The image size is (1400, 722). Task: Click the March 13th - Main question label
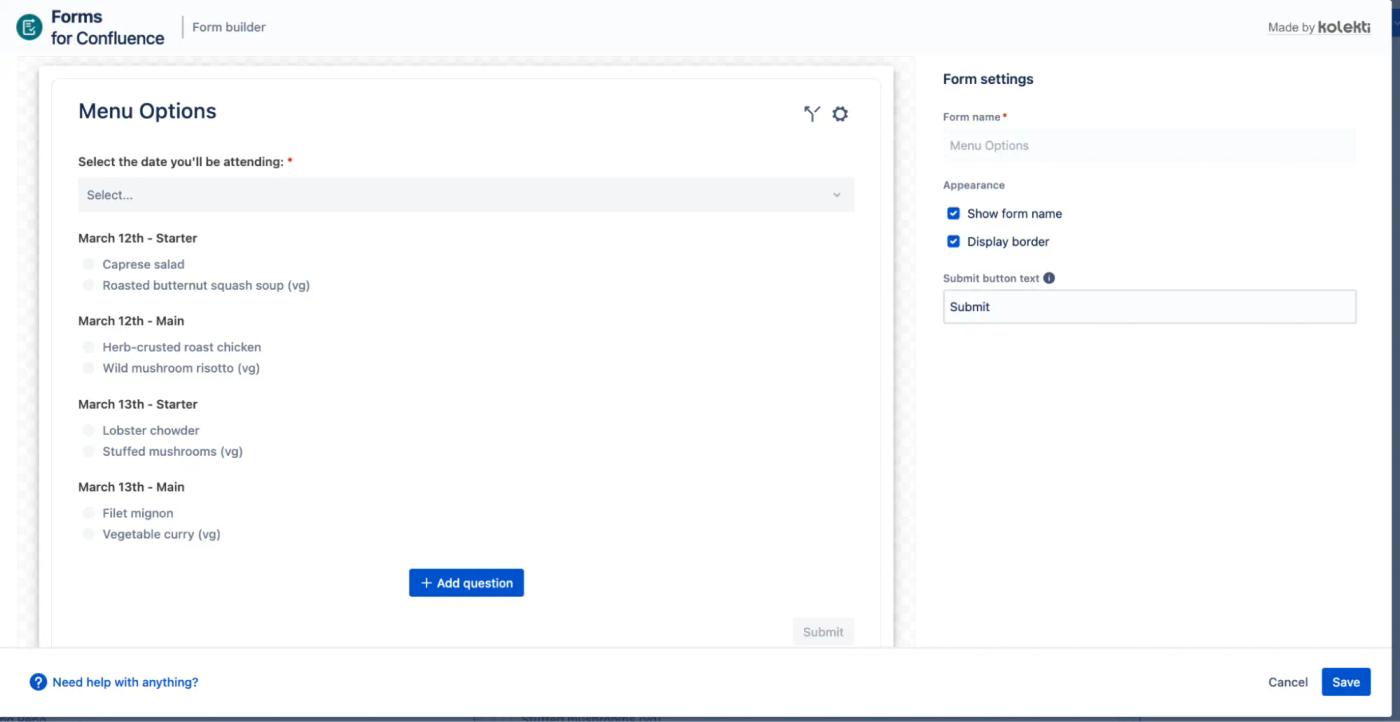coord(131,487)
